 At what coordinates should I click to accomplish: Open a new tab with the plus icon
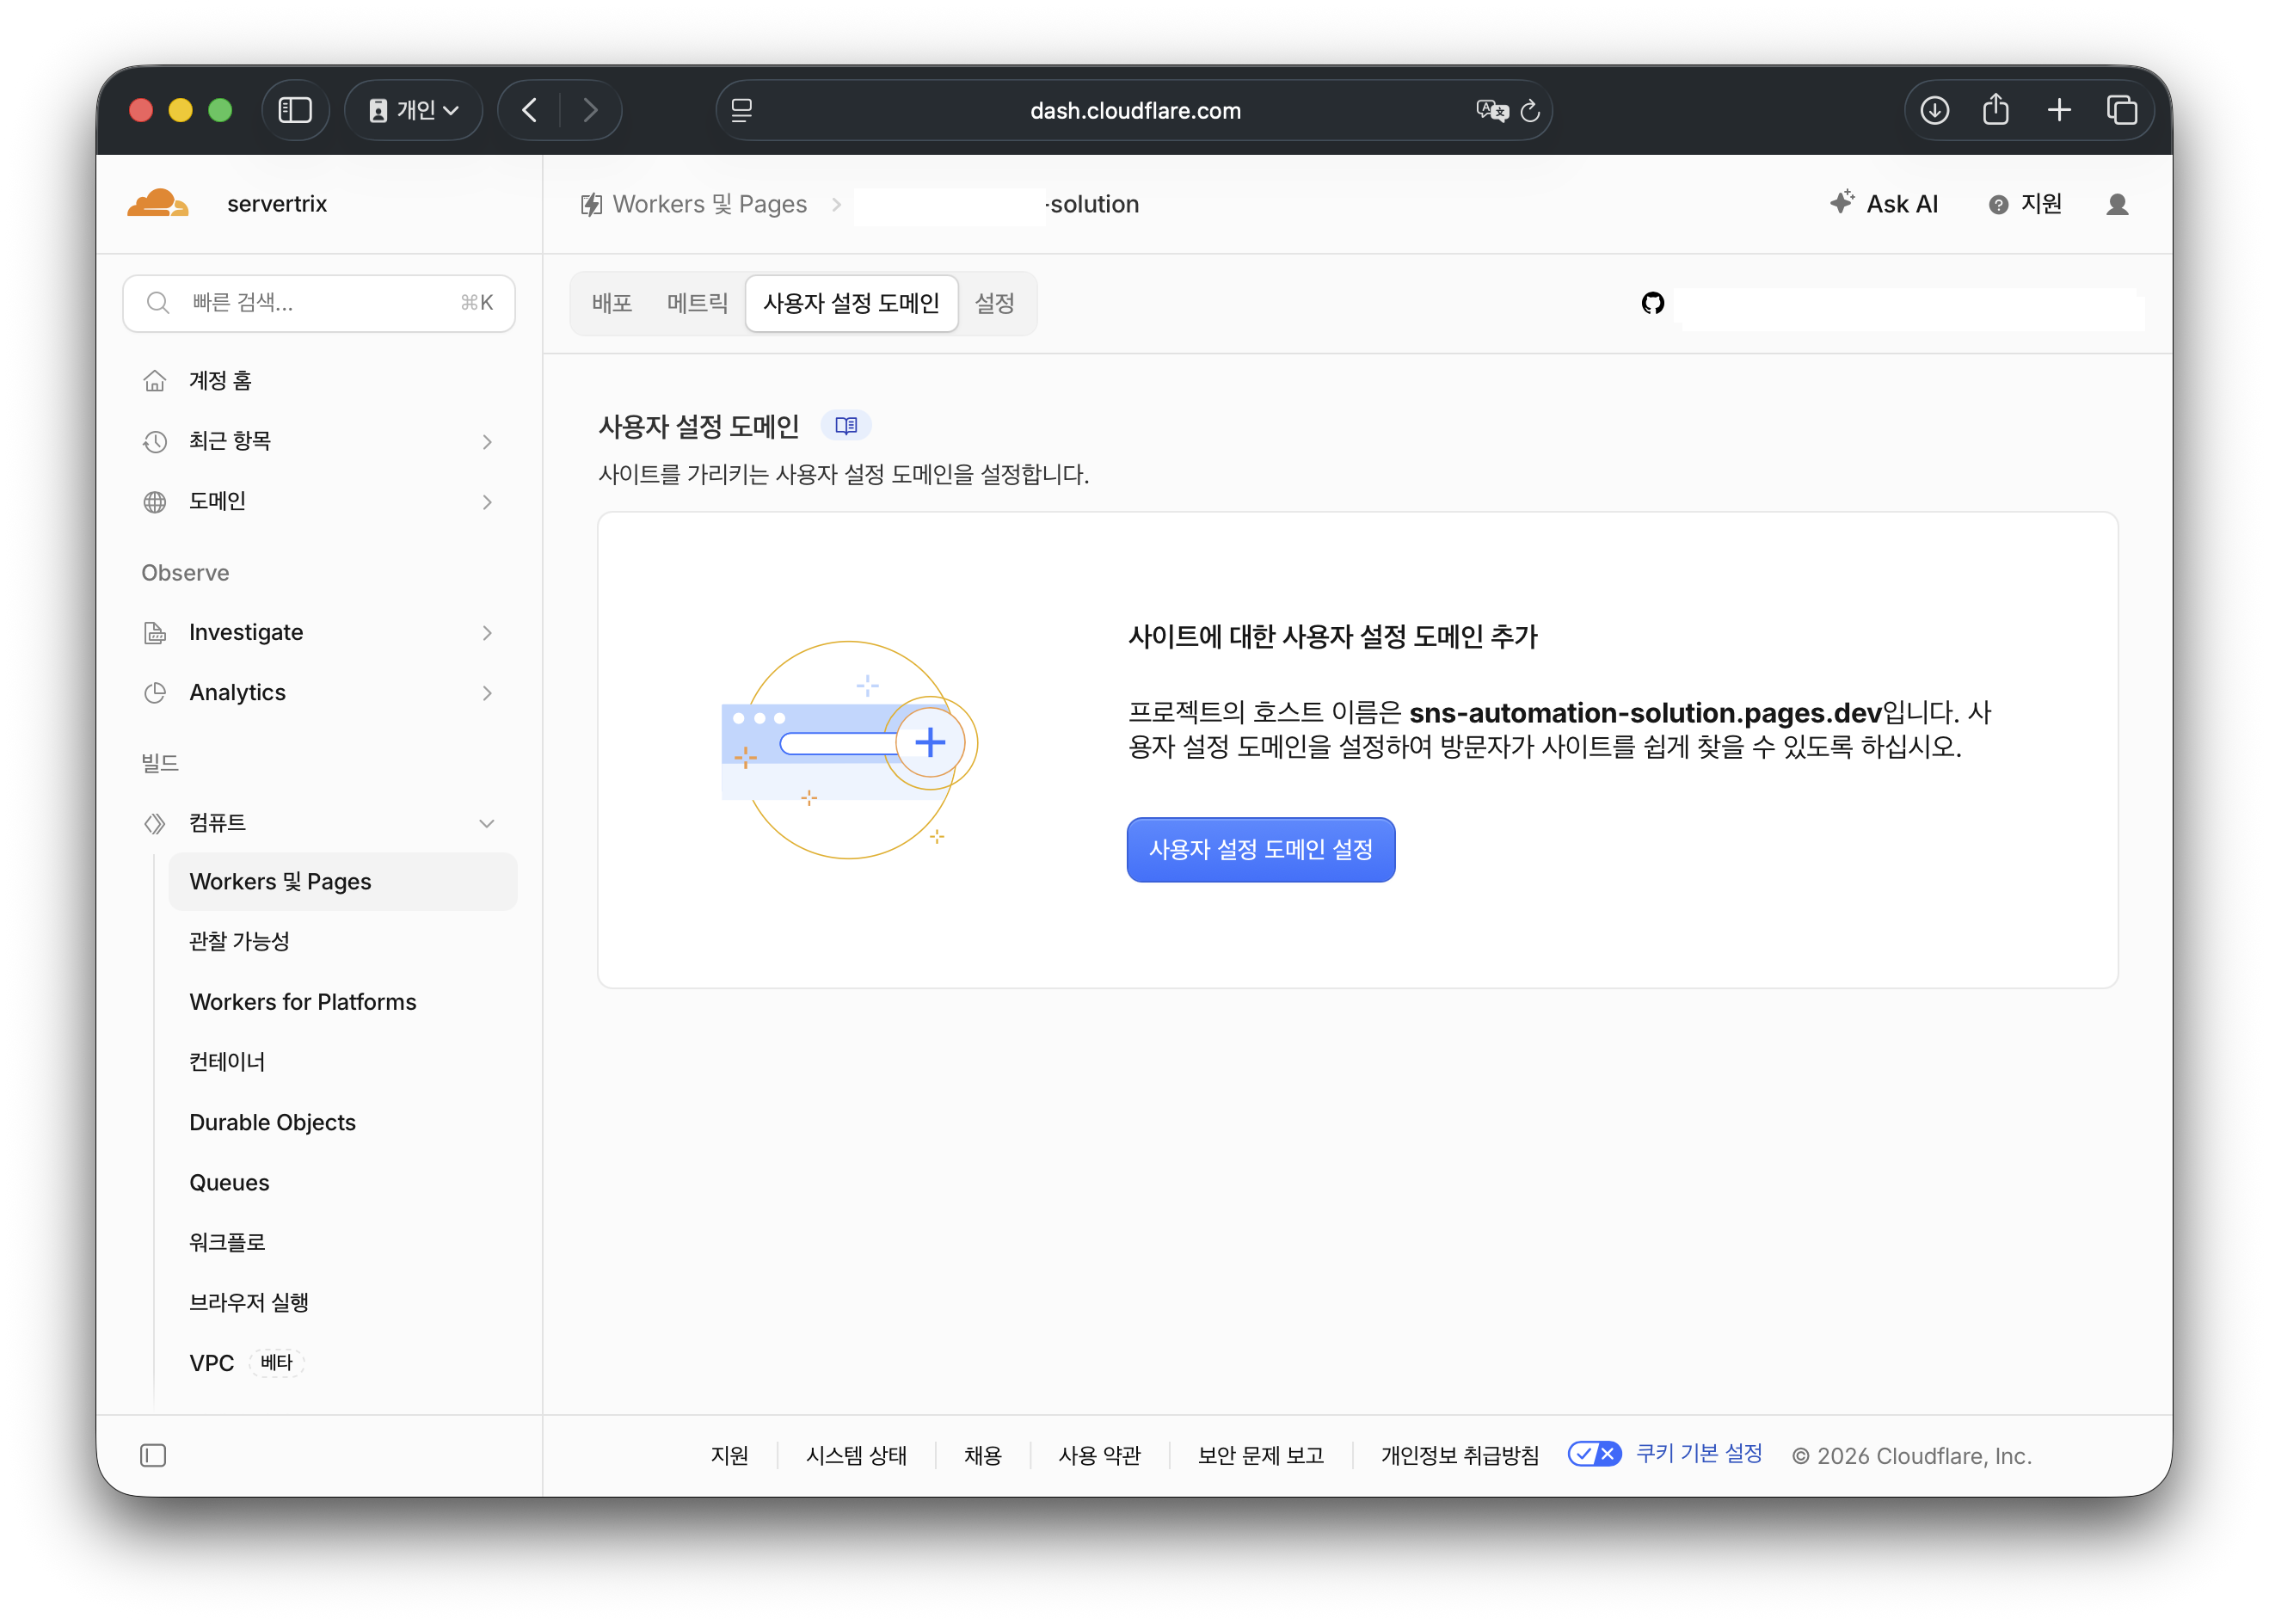click(2059, 110)
